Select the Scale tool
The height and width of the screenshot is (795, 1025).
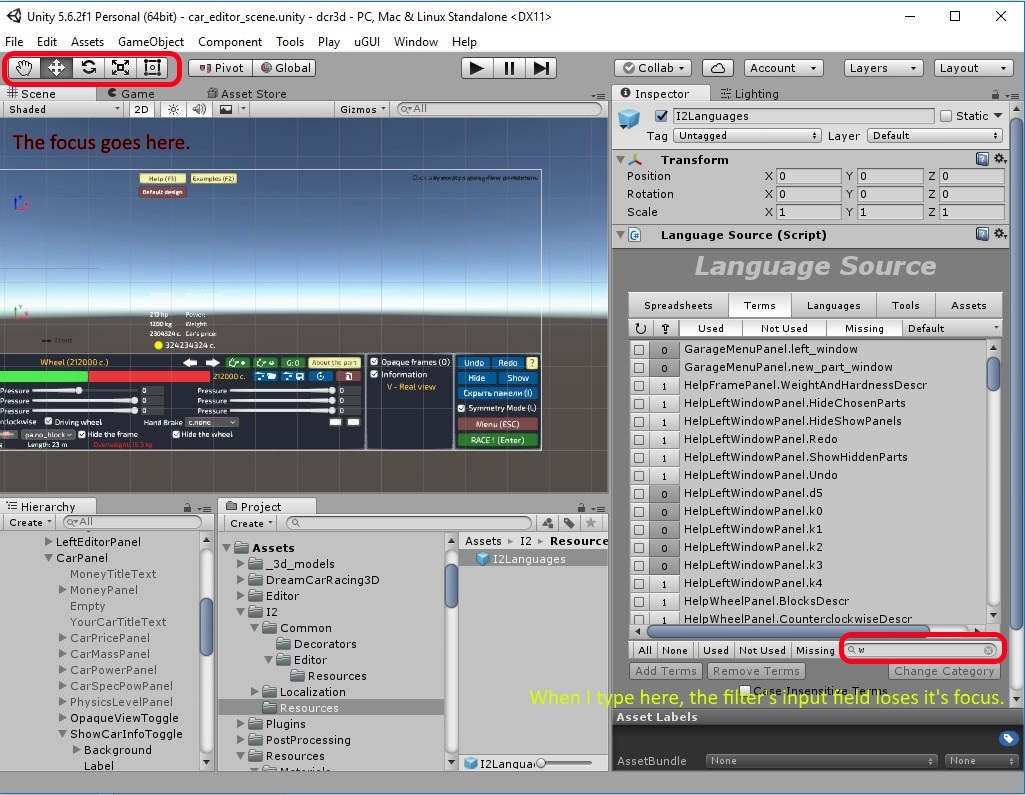[x=120, y=68]
